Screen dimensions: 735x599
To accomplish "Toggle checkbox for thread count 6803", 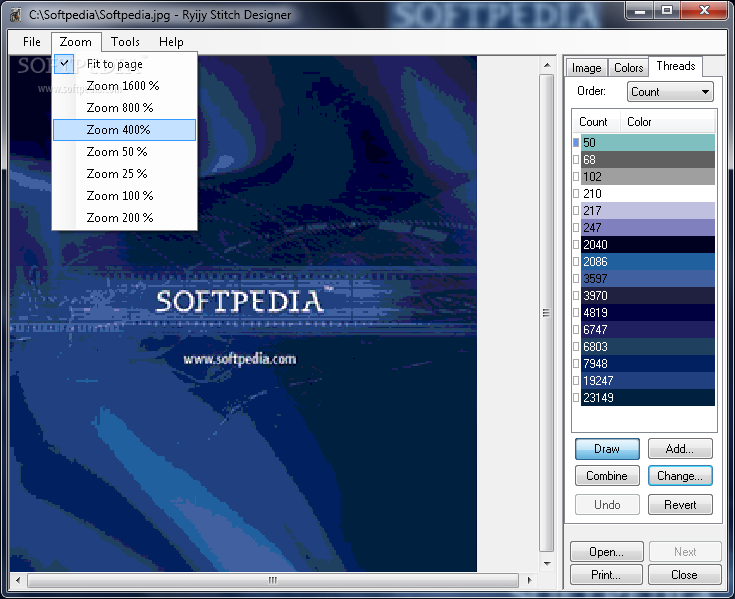I will [x=576, y=347].
